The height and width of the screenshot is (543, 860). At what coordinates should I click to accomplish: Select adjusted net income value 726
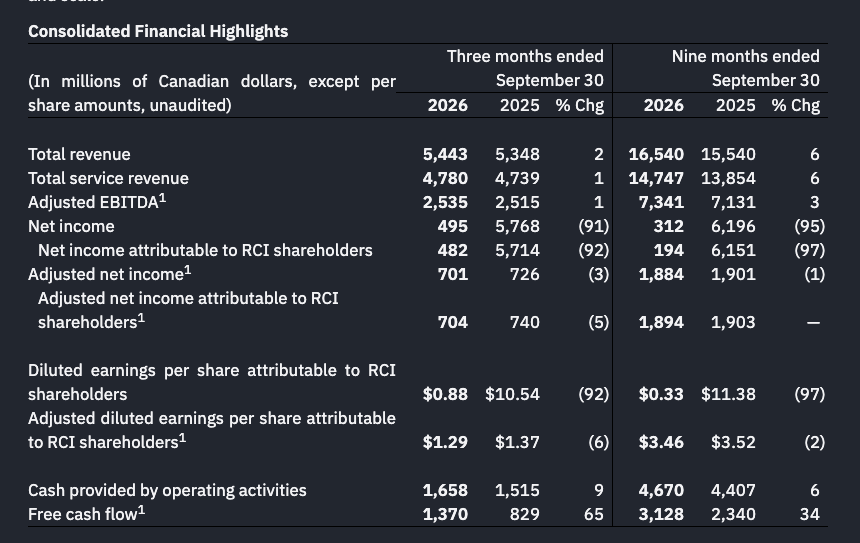[525, 274]
